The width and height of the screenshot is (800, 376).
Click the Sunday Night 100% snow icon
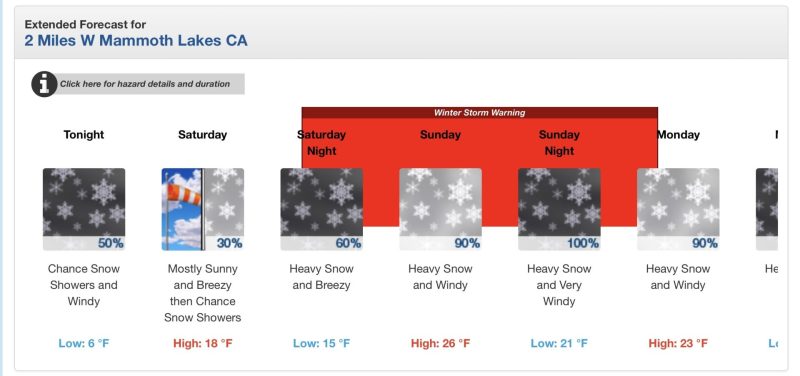(x=559, y=209)
